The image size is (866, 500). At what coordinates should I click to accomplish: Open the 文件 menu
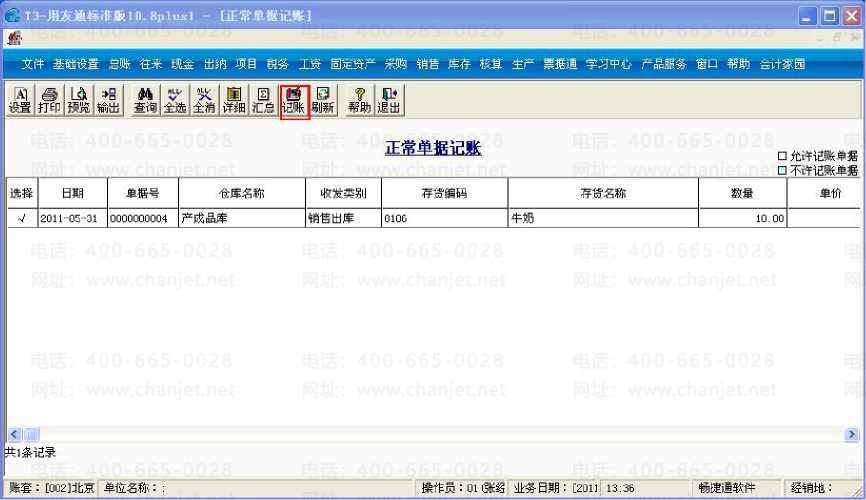[33, 64]
